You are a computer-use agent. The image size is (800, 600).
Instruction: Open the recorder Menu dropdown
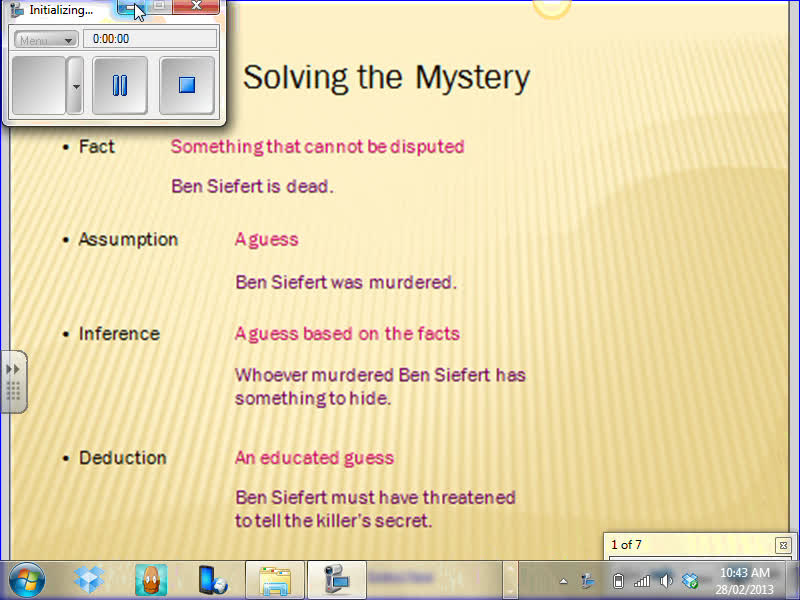coord(46,39)
